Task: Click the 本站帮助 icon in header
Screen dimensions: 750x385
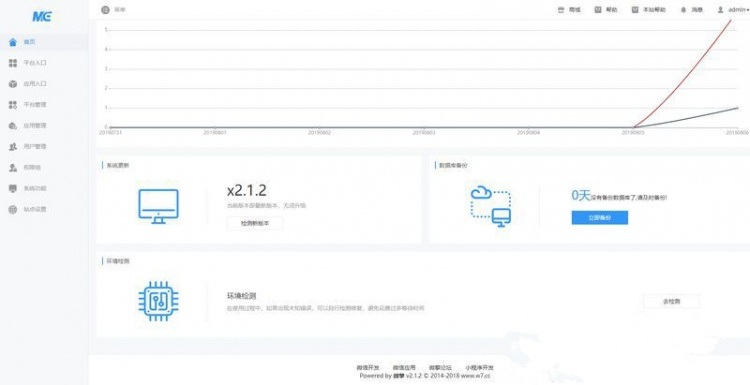Action: point(635,10)
